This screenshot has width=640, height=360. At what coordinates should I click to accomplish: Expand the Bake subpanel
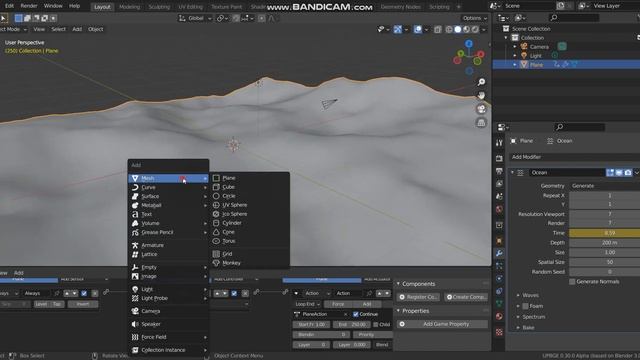[518, 328]
